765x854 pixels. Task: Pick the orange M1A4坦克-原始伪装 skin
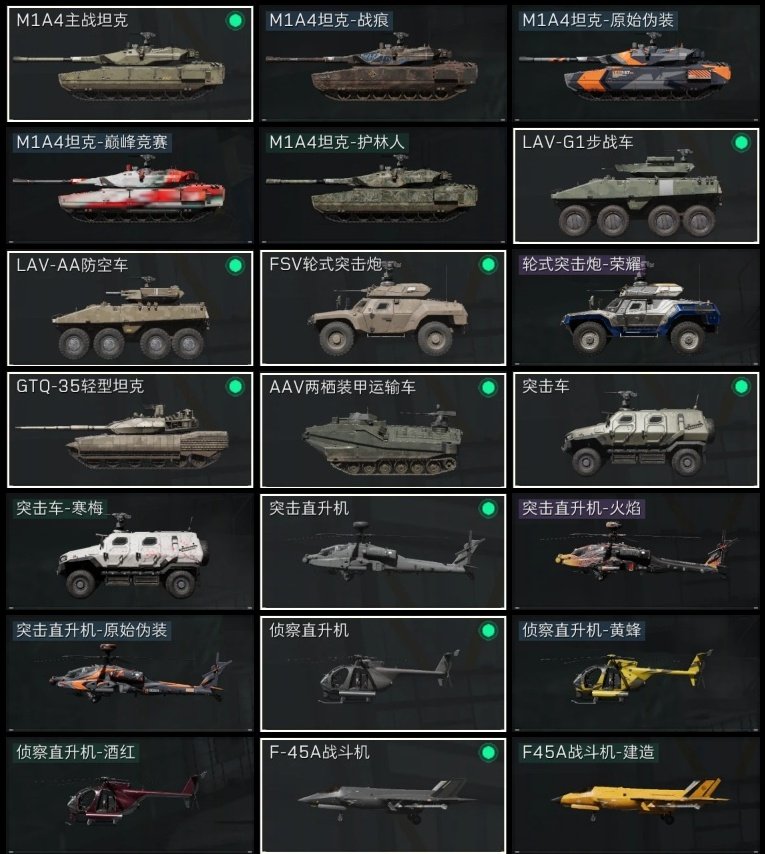pyautogui.click(x=636, y=64)
